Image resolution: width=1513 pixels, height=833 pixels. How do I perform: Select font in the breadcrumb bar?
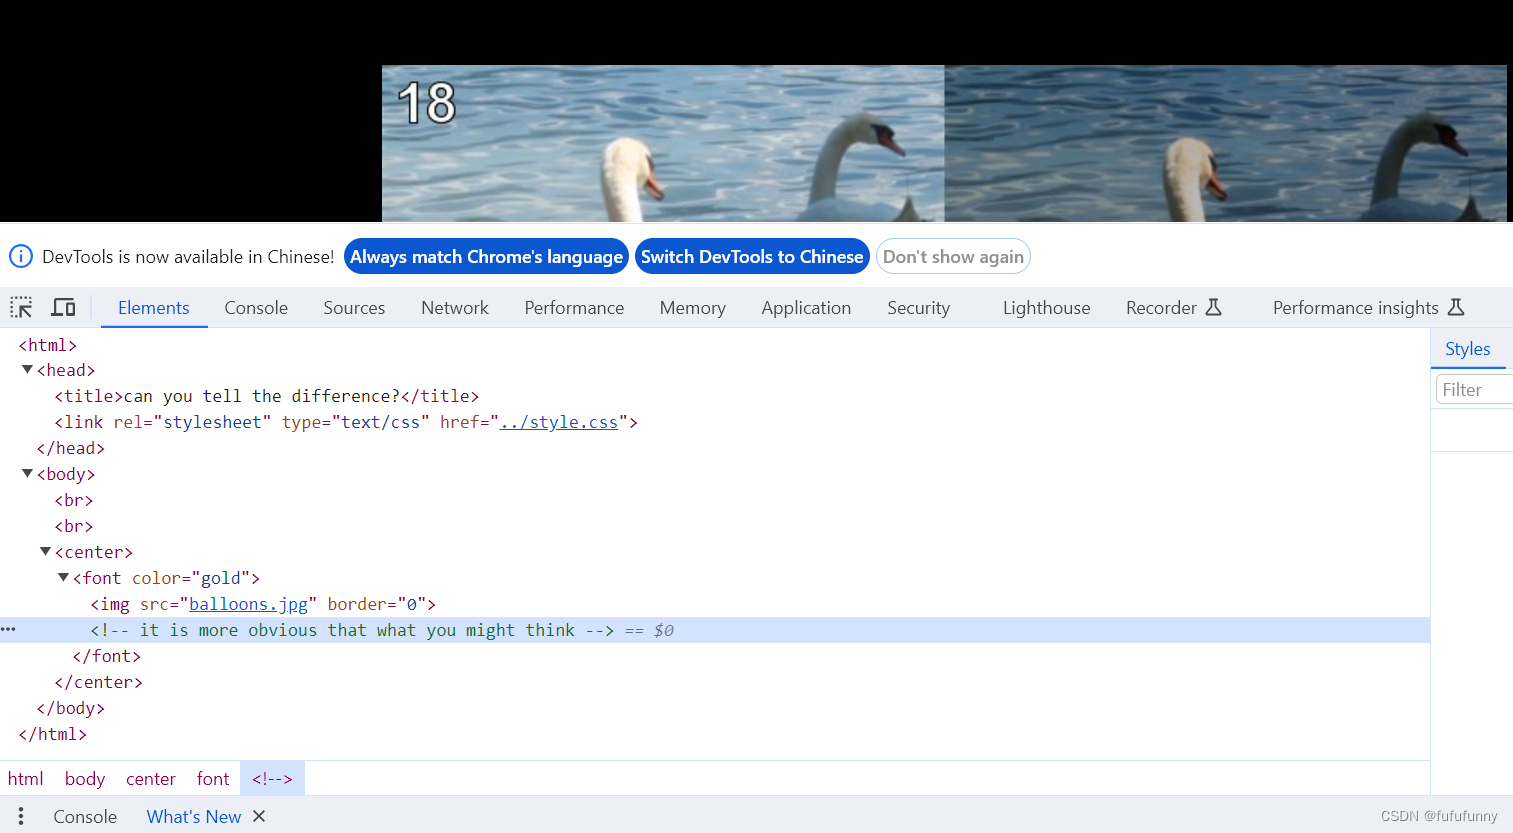pyautogui.click(x=213, y=778)
